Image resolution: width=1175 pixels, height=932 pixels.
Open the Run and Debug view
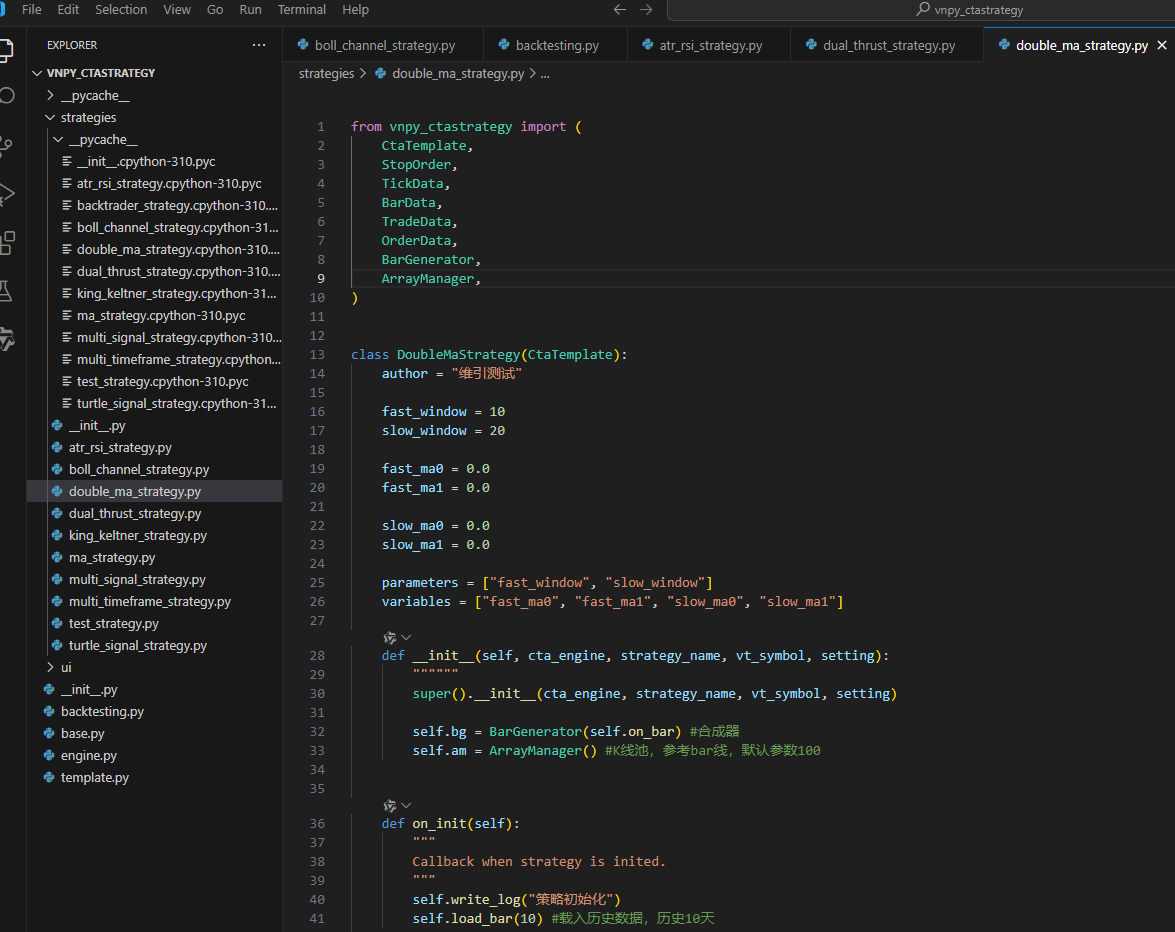click(x=6, y=194)
